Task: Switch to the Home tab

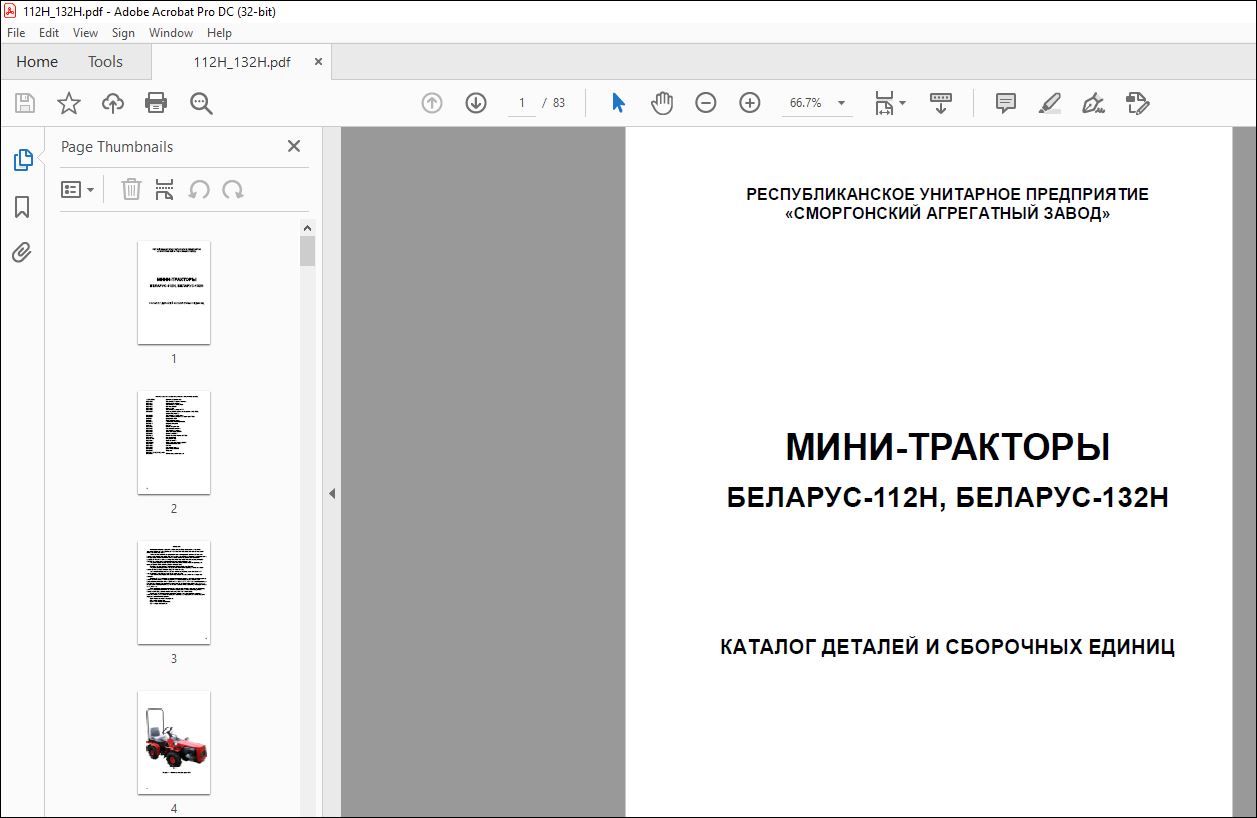Action: [37, 62]
